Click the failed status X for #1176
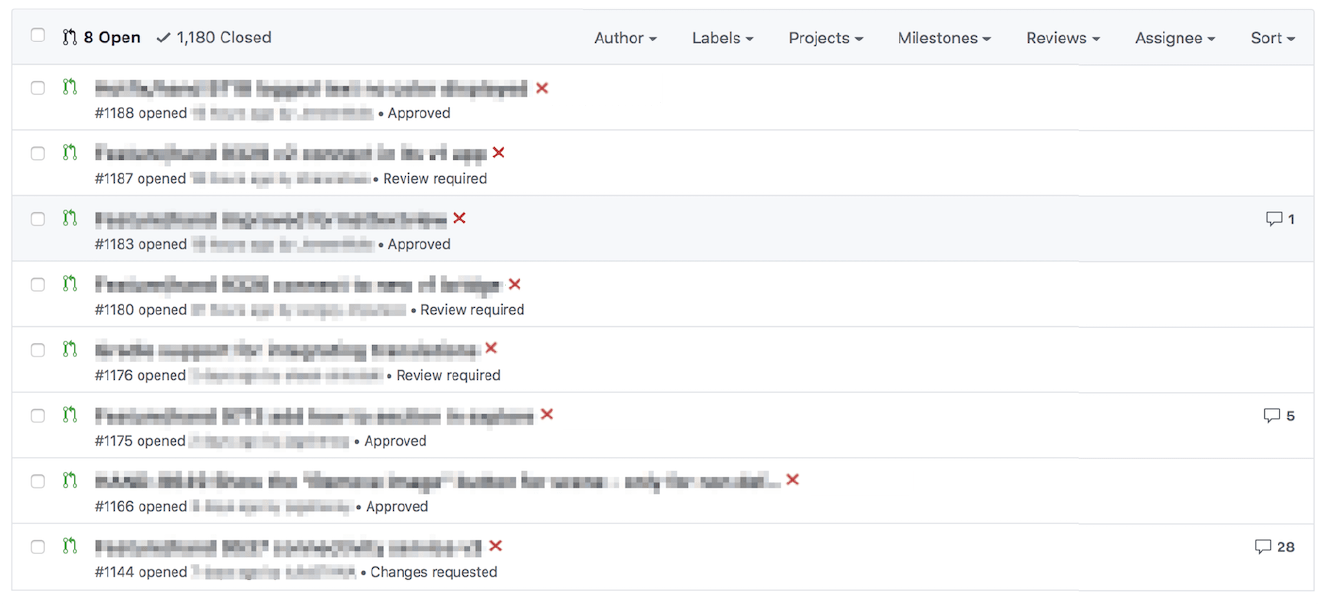 pos(491,348)
